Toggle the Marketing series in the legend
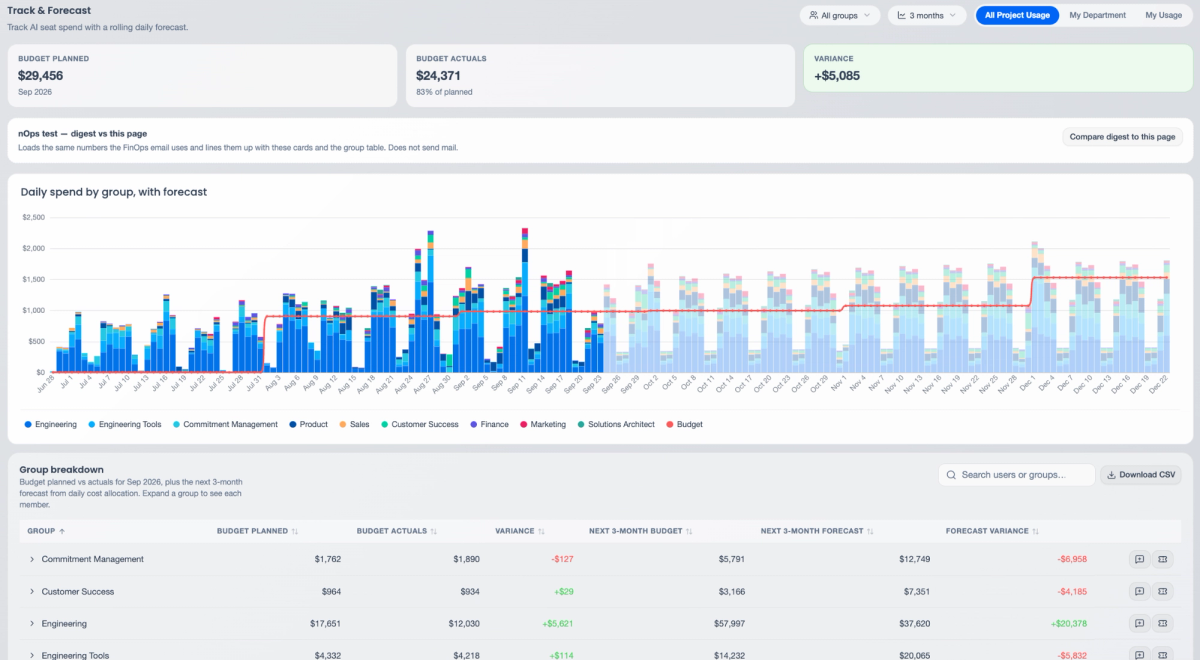1200x660 pixels. click(x=543, y=424)
